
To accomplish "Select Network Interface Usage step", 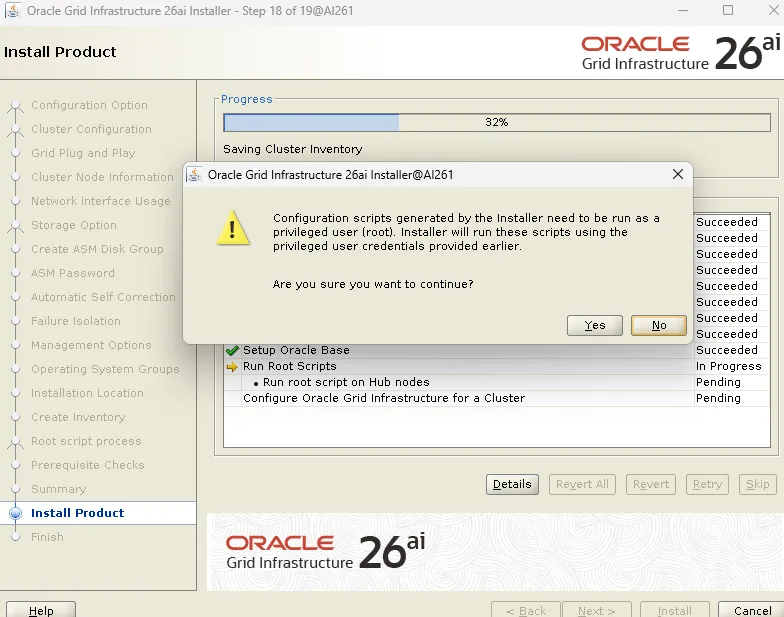I will point(100,201).
